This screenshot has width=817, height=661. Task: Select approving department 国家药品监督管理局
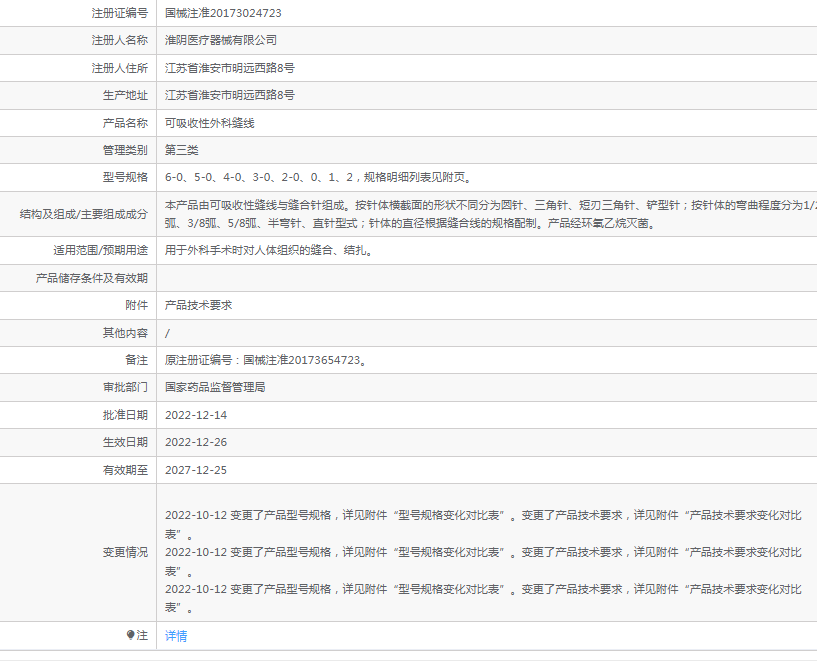pyautogui.click(x=215, y=387)
